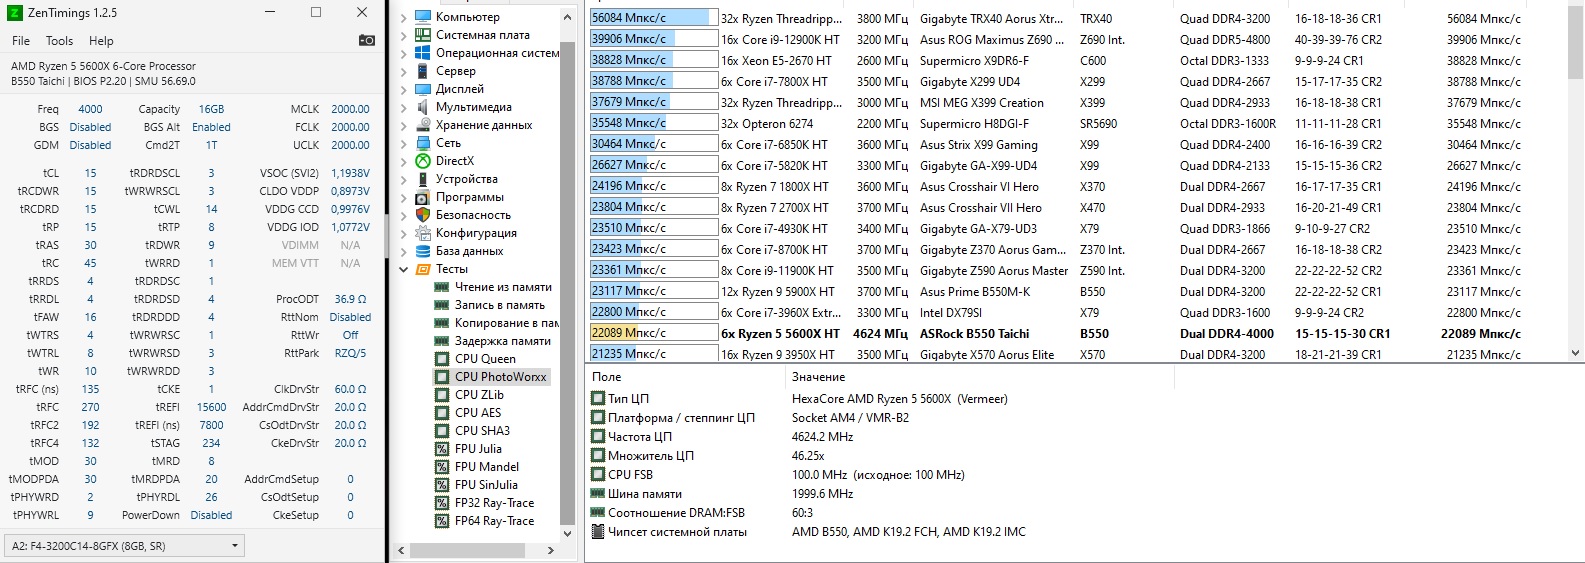Select the Задержка памяти test

click(x=503, y=341)
